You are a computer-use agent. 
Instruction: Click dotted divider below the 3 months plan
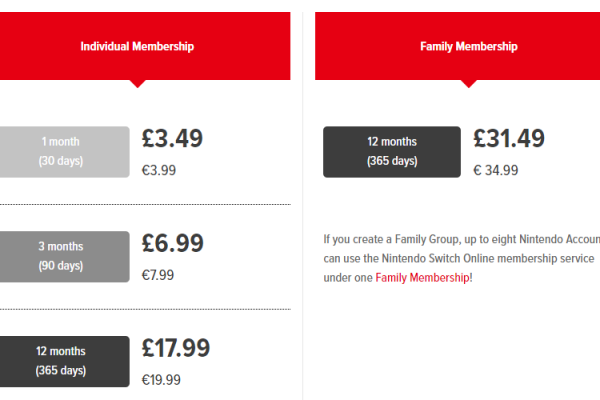click(x=145, y=309)
